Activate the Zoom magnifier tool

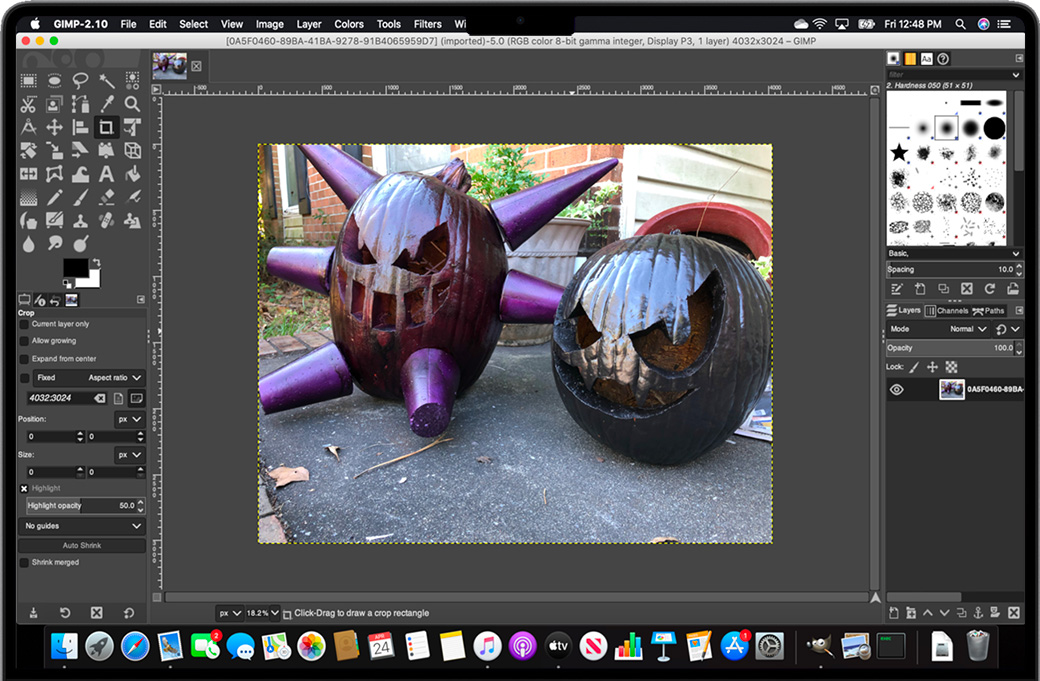pos(132,104)
